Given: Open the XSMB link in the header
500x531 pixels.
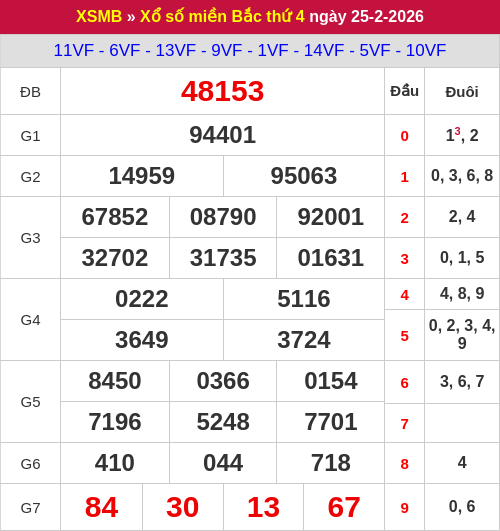Looking at the screenshot, I should pos(99,16).
